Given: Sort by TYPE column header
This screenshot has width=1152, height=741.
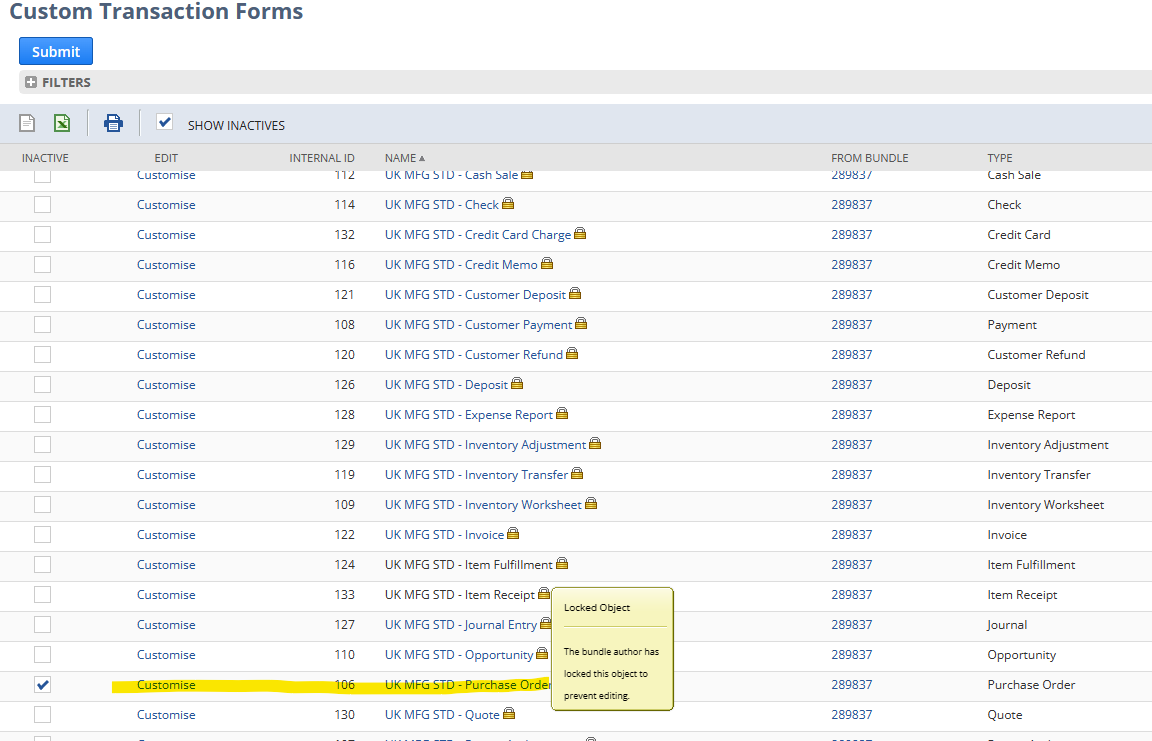Looking at the screenshot, I should (1000, 158).
